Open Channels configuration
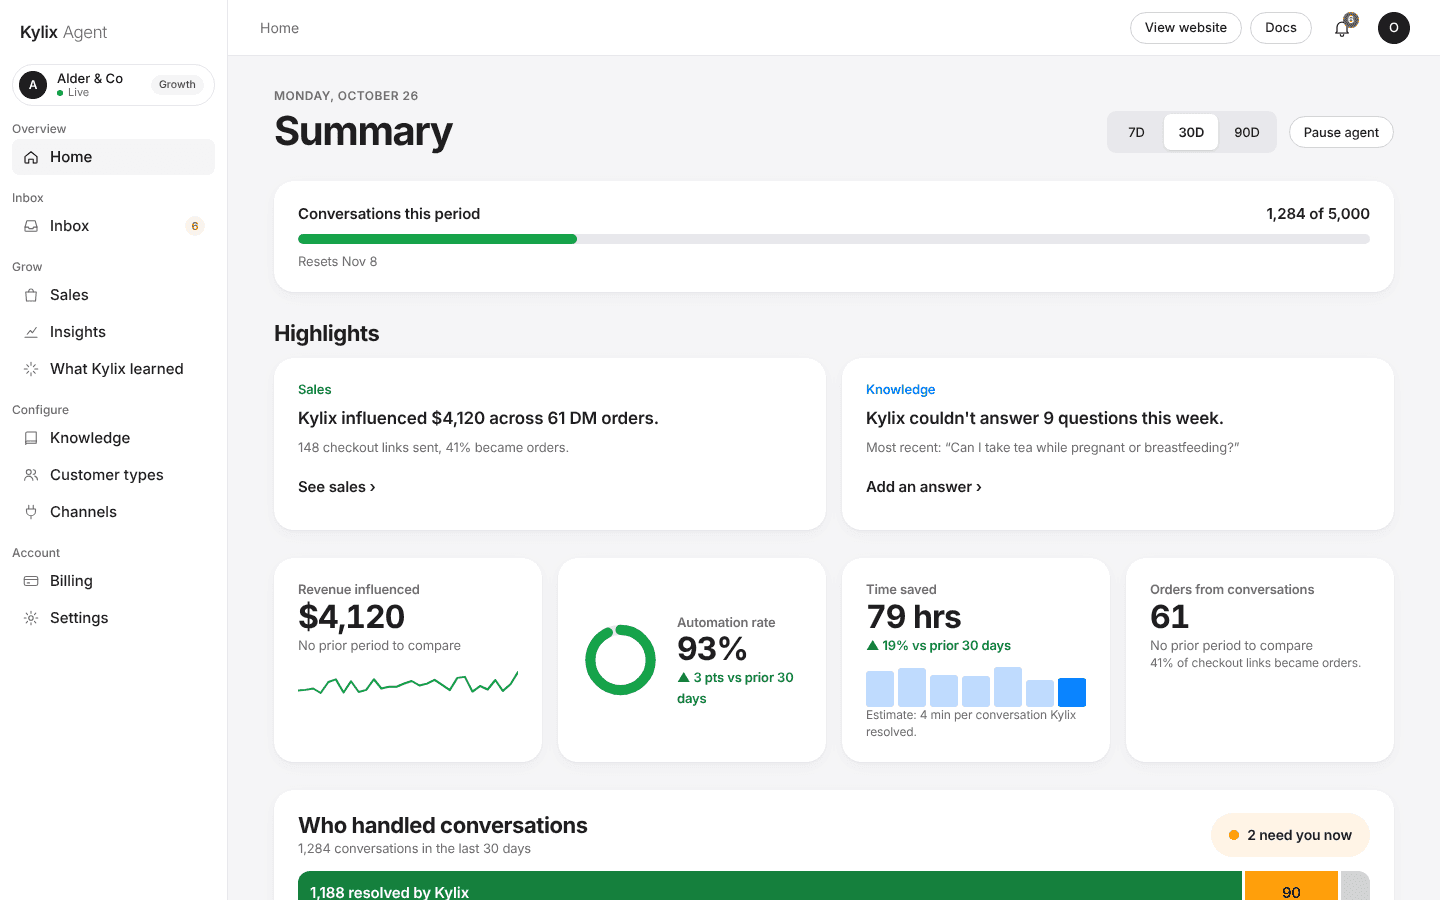 (x=113, y=512)
